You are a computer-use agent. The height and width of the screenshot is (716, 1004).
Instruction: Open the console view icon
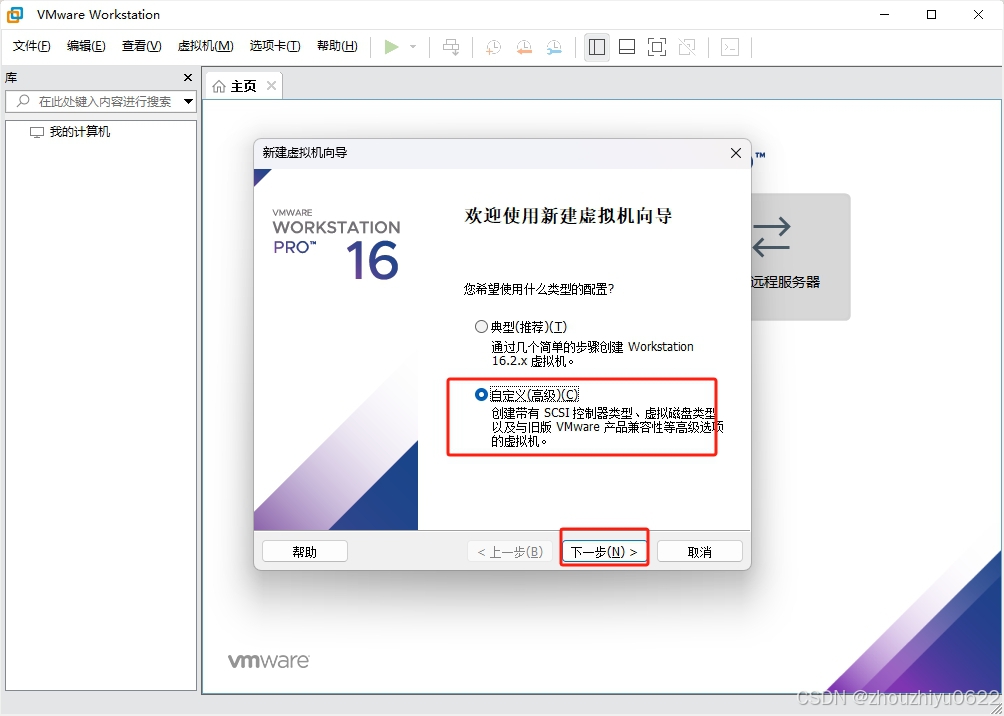pyautogui.click(x=730, y=47)
